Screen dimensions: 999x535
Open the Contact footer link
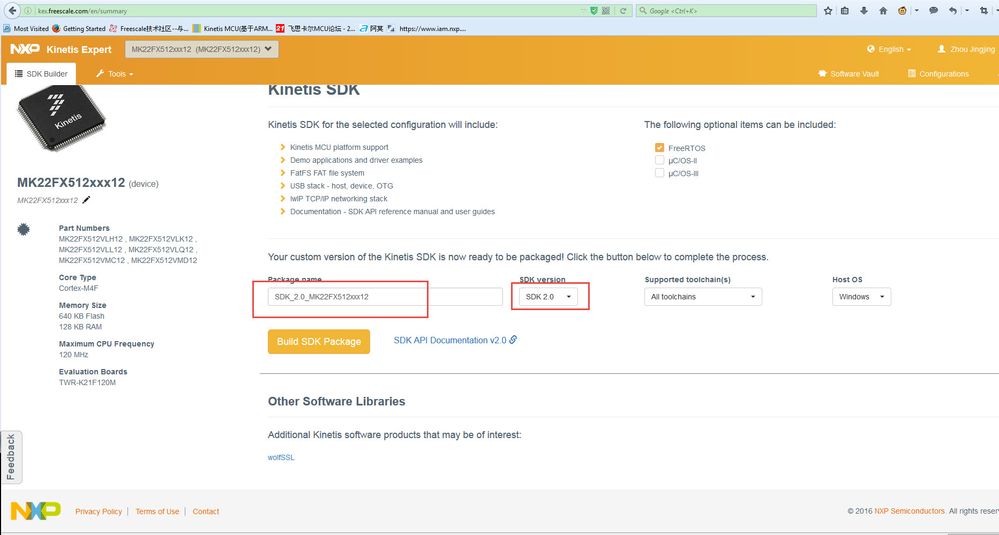pos(205,511)
